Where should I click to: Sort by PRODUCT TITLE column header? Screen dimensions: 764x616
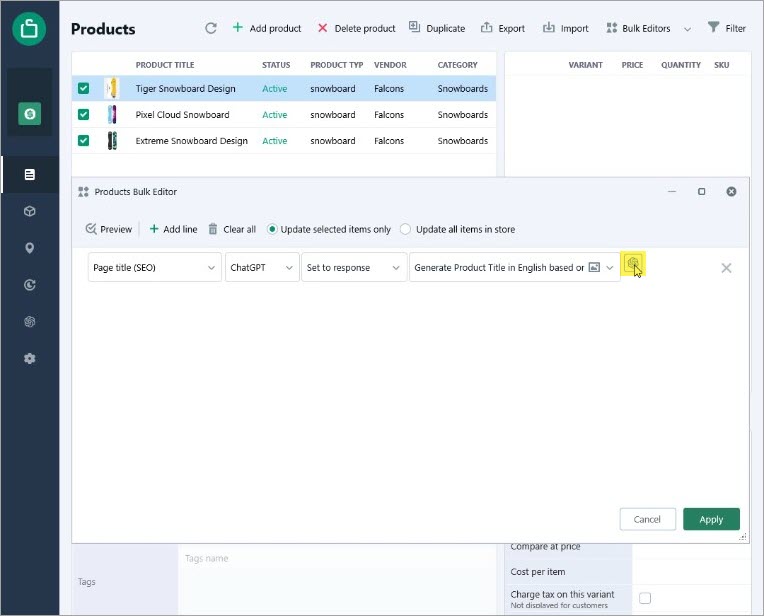point(165,65)
